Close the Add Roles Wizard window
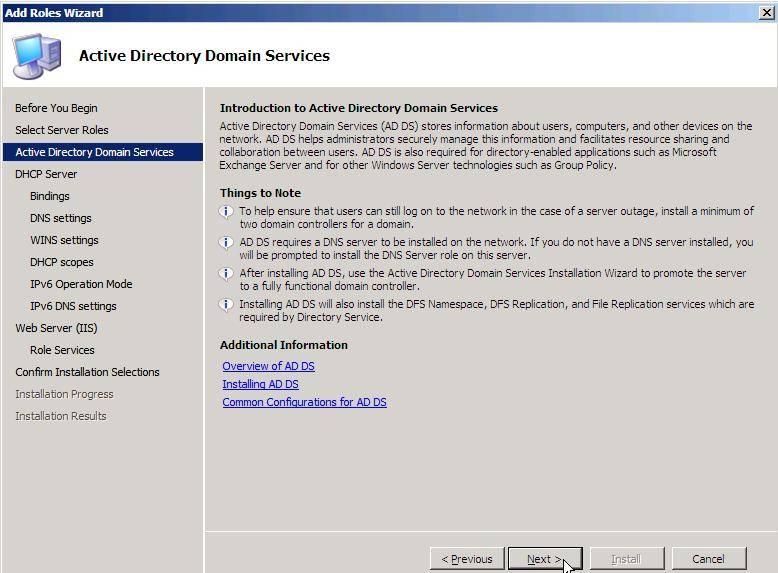This screenshot has height=573, width=778. 767,12
